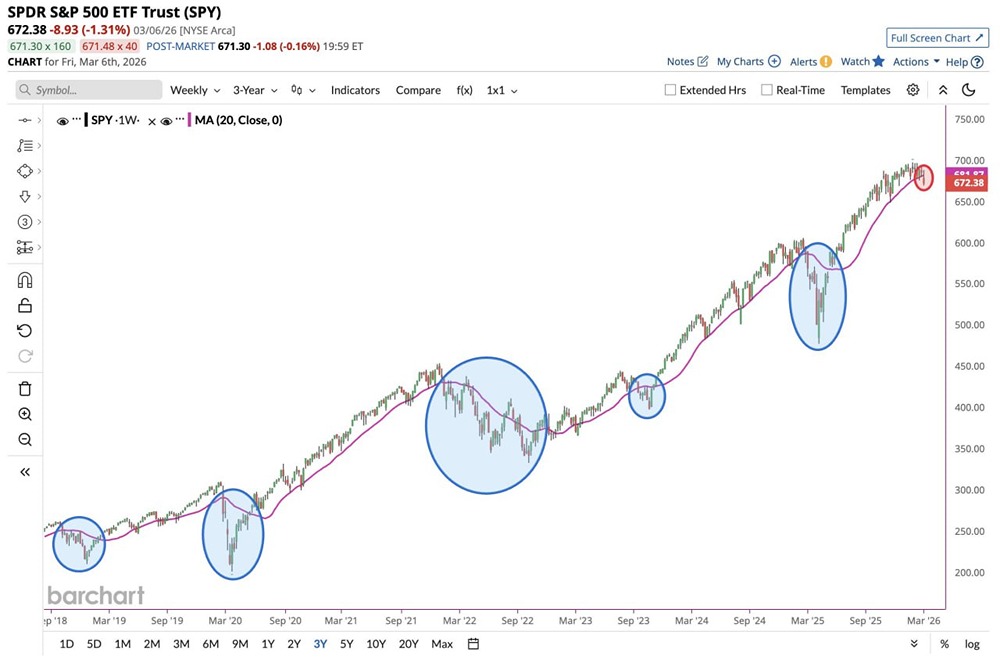1000x663 pixels.
Task: Switch to the 1Y range tab
Action: tap(267, 644)
